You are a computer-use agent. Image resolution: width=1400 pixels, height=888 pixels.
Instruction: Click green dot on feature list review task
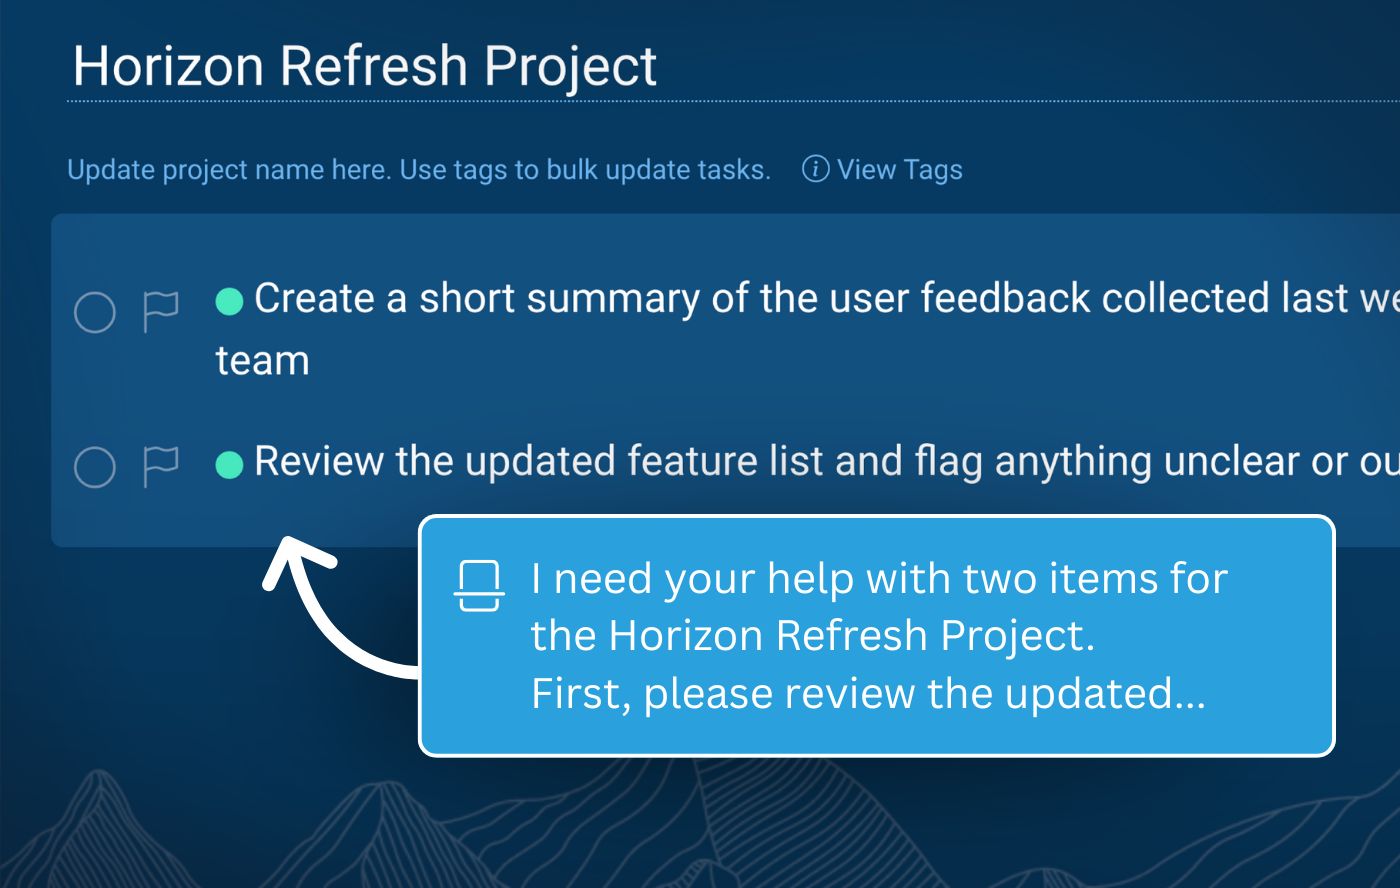click(x=230, y=464)
